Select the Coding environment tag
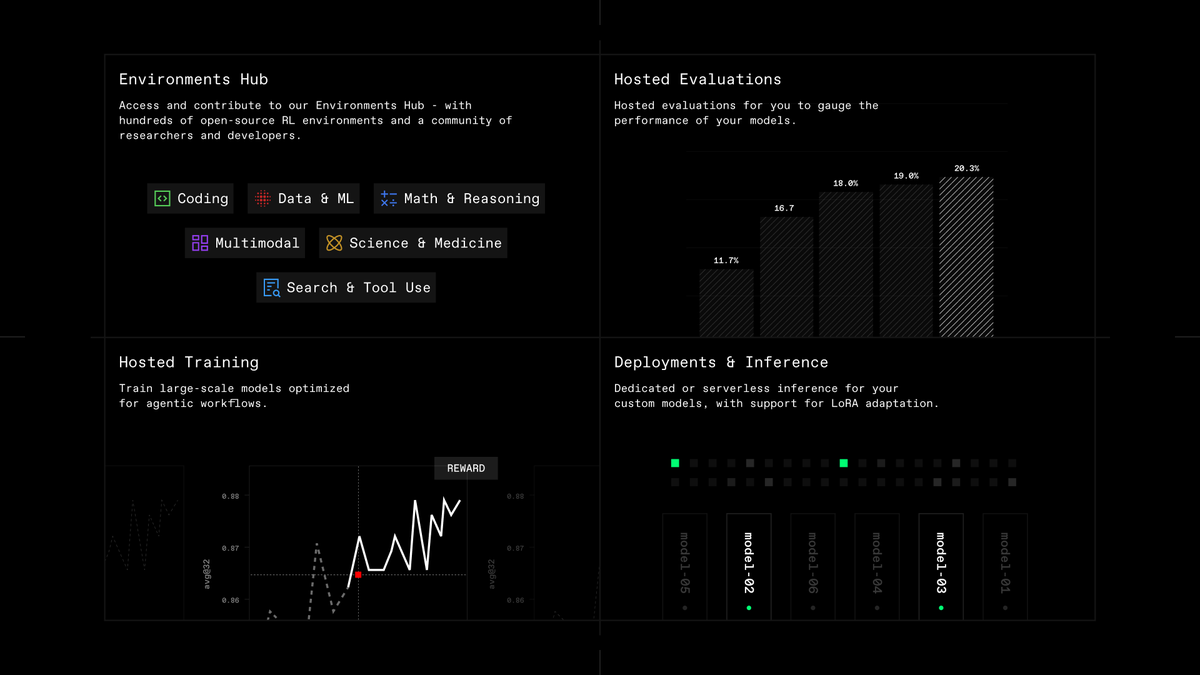This screenshot has height=675, width=1200. tap(191, 199)
